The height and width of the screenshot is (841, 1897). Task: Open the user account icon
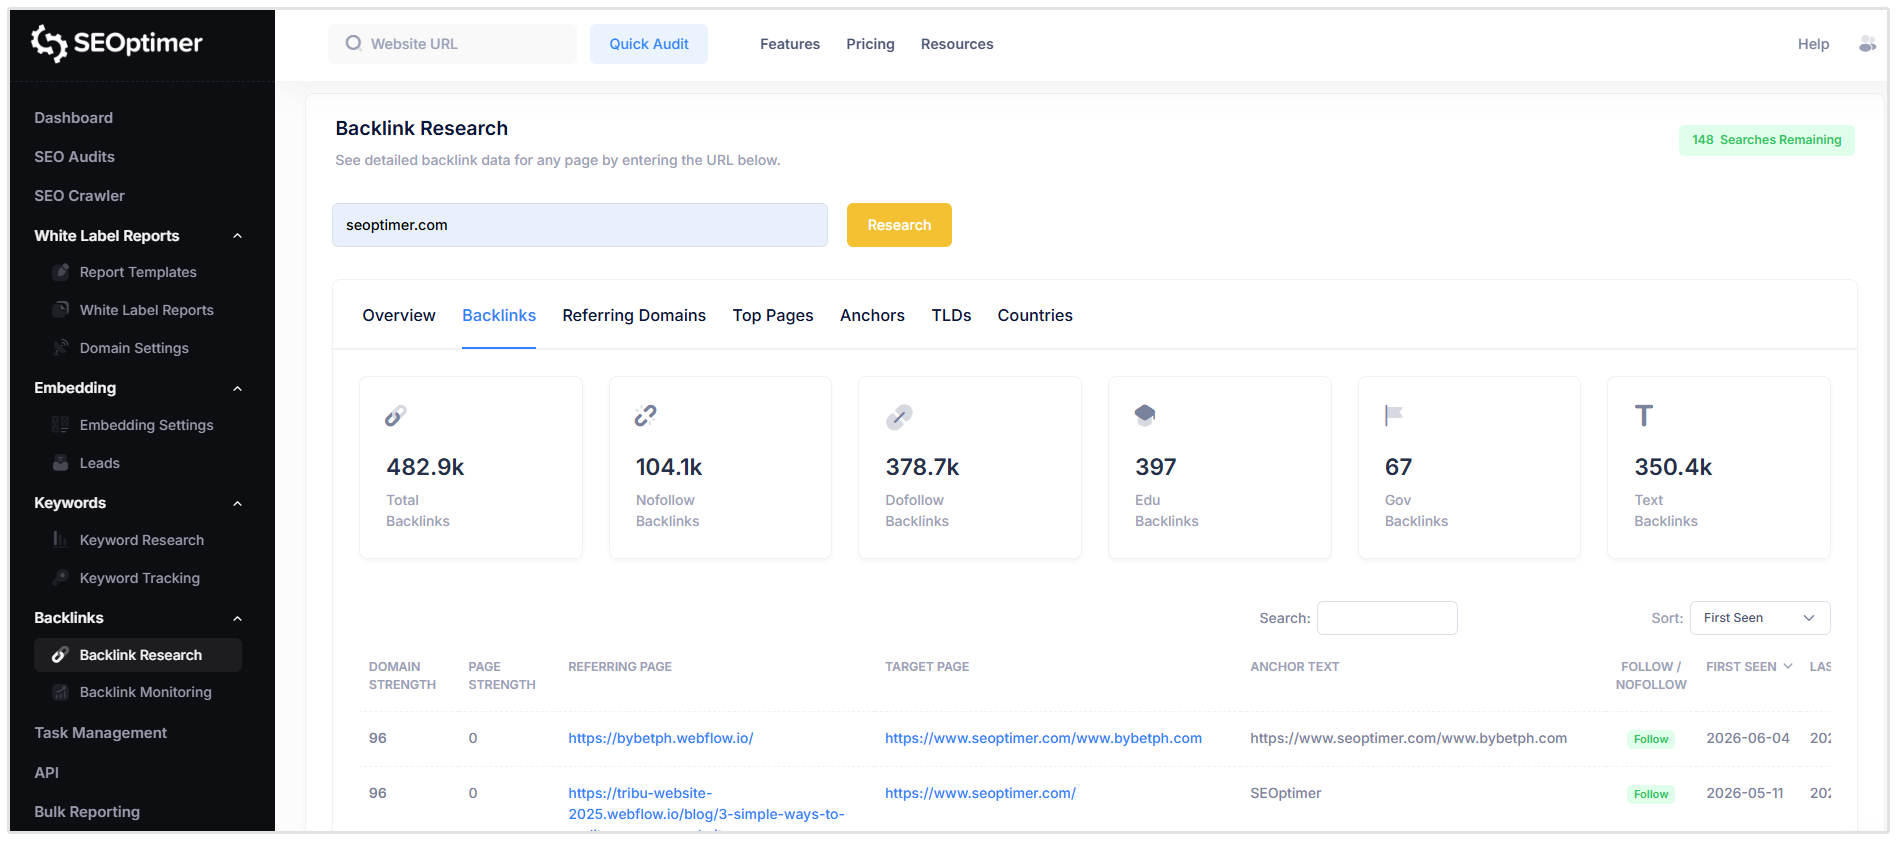pyautogui.click(x=1867, y=44)
